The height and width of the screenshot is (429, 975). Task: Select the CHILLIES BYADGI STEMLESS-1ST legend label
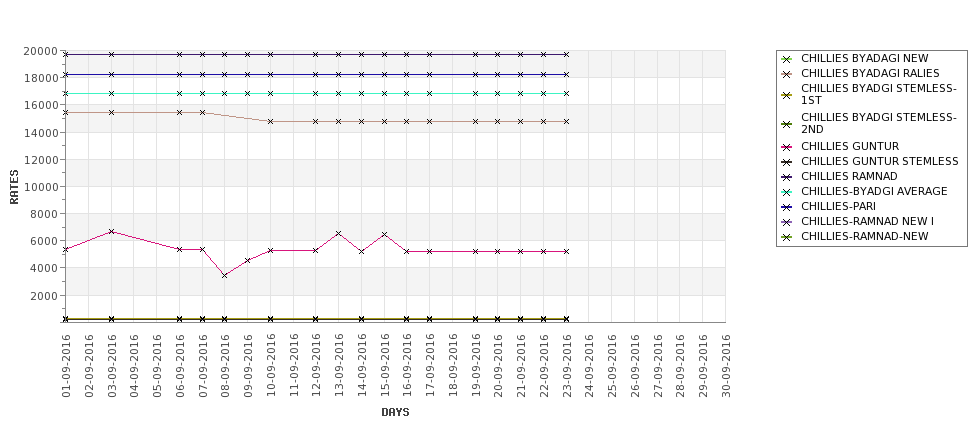coord(879,95)
